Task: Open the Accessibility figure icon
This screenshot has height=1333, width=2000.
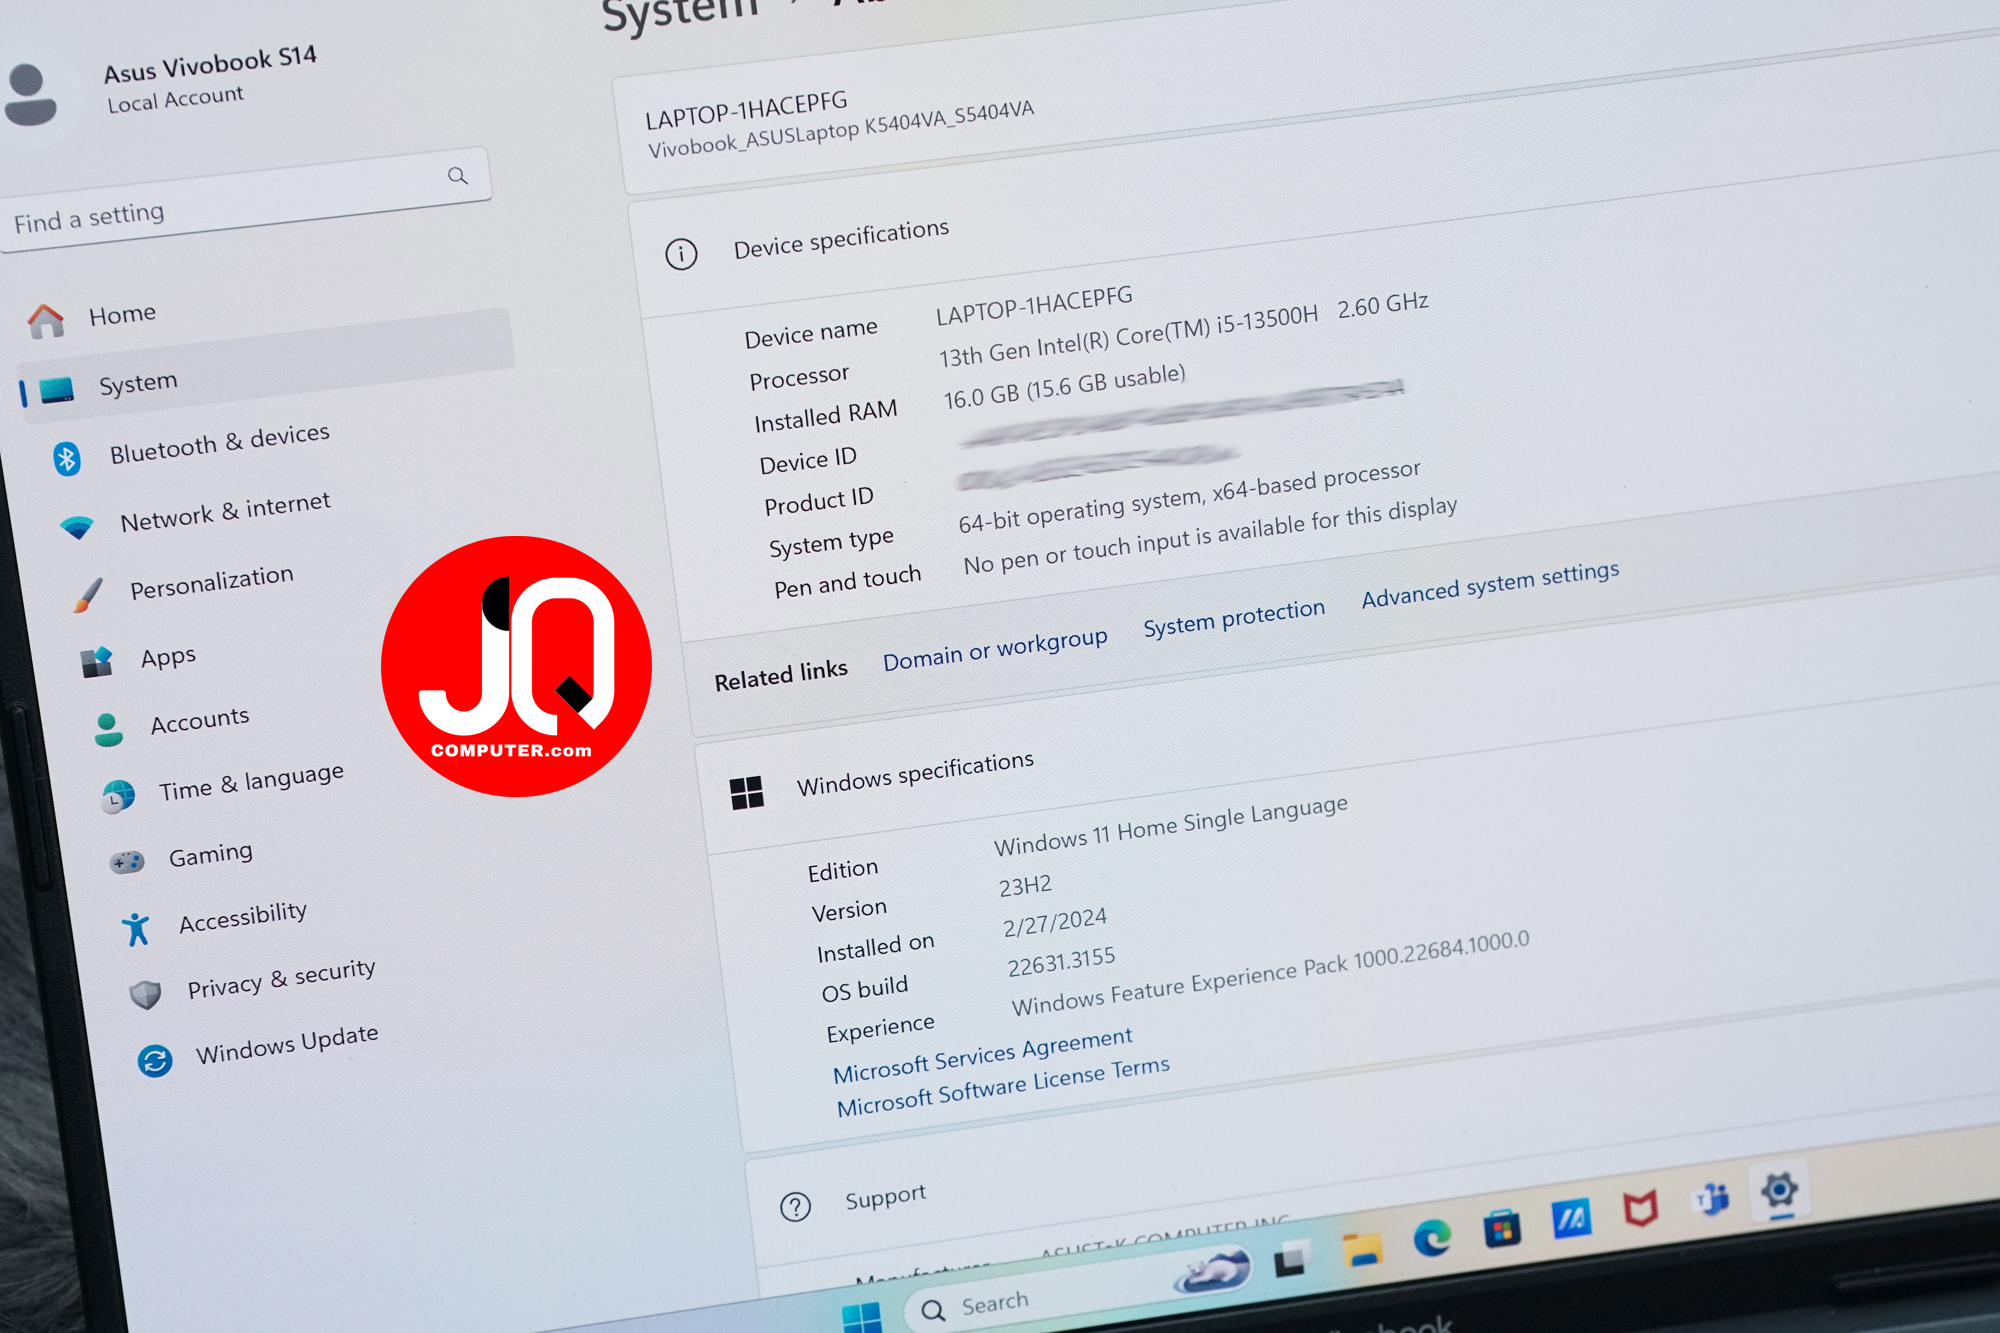Action: pos(136,929)
